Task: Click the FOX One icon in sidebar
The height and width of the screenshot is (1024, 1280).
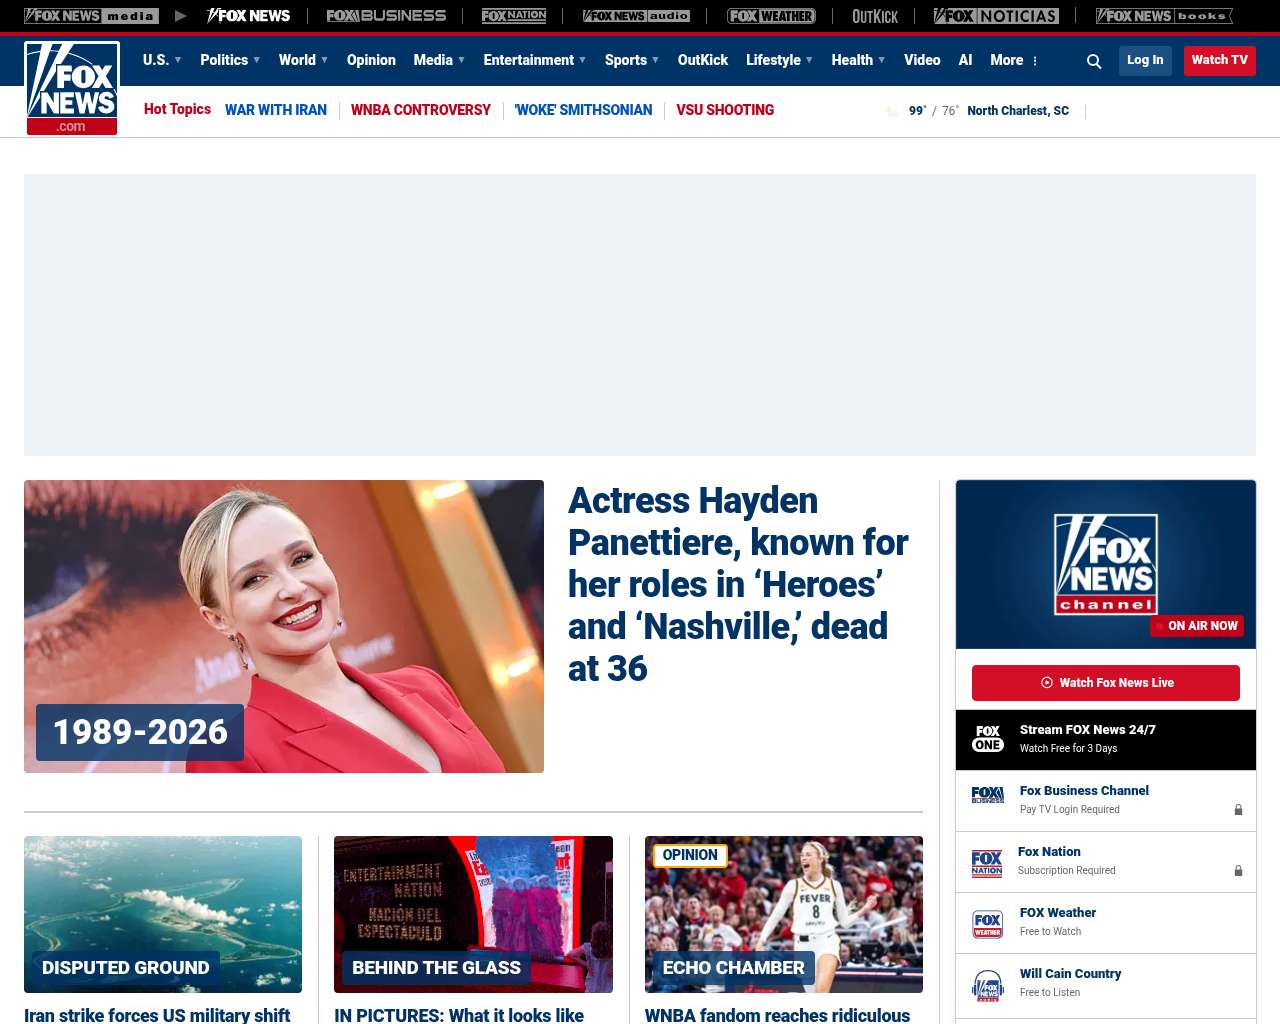Action: (x=988, y=739)
